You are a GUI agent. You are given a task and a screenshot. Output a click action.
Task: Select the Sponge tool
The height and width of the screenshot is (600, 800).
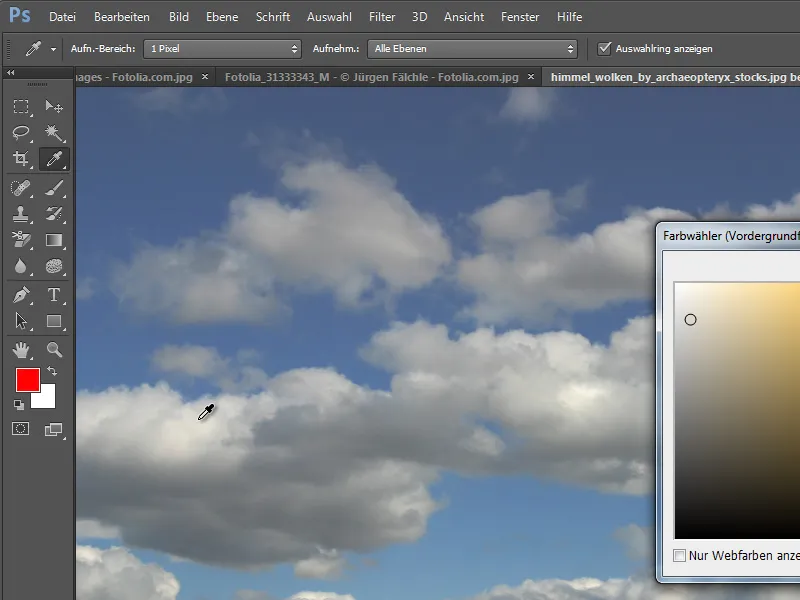point(54,266)
